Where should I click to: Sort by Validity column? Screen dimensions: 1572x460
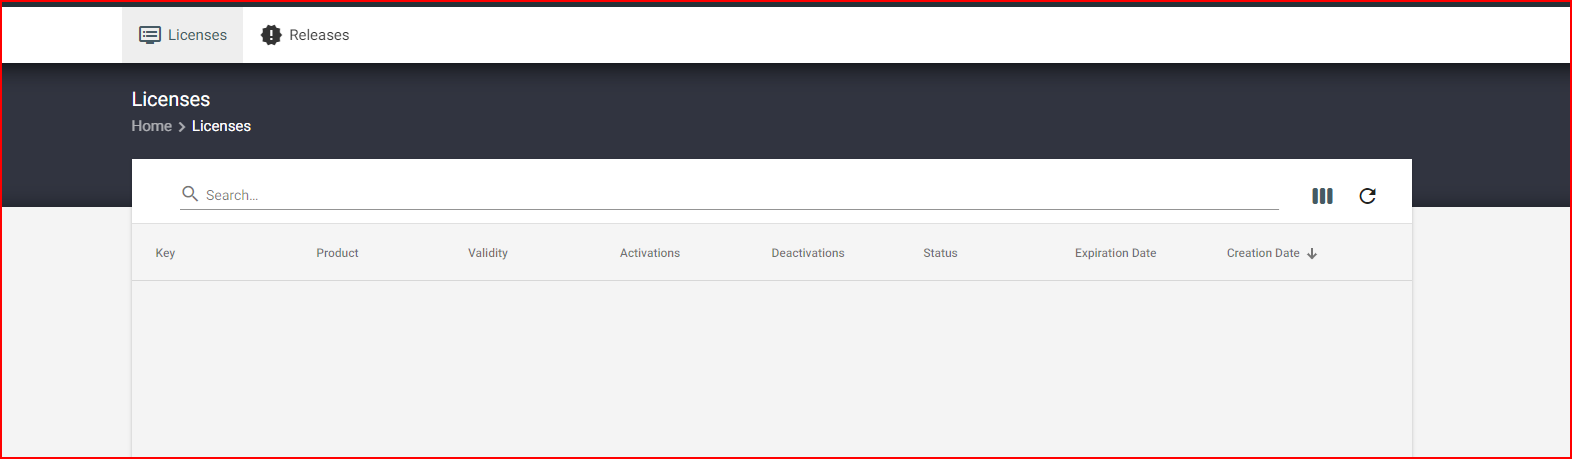coord(488,253)
